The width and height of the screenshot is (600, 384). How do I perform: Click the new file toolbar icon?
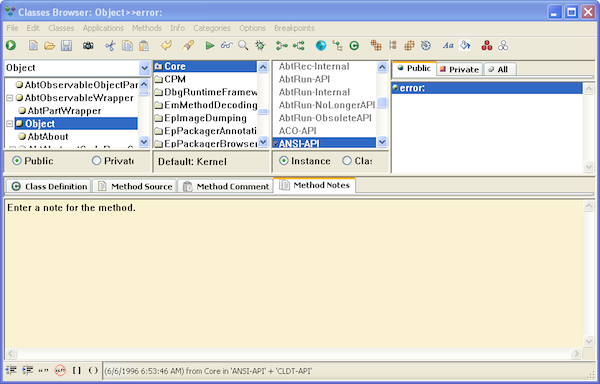pyautogui.click(x=33, y=46)
